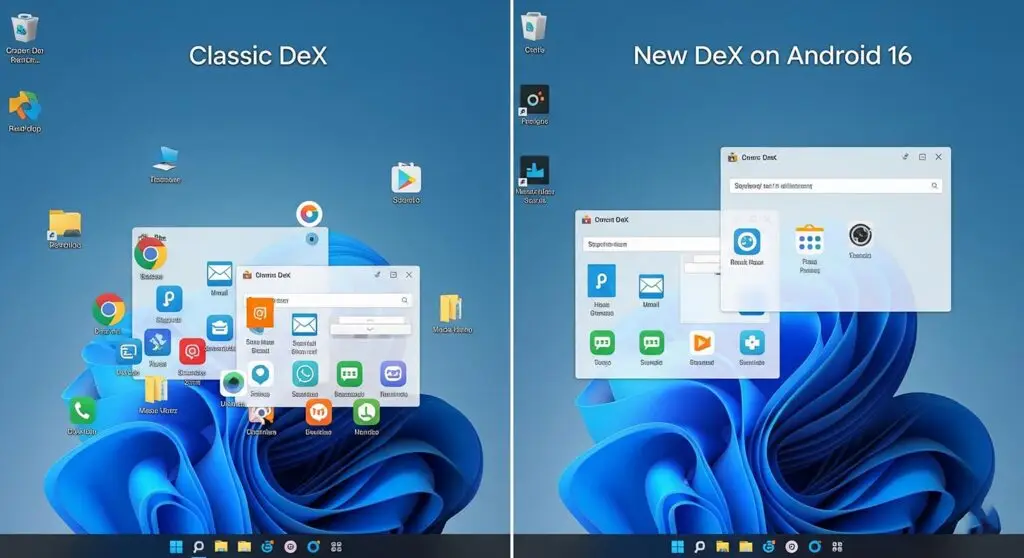This screenshot has height=558, width=1024.
Task: Open the dark circular clock app in New DeX window
Action: (x=860, y=235)
